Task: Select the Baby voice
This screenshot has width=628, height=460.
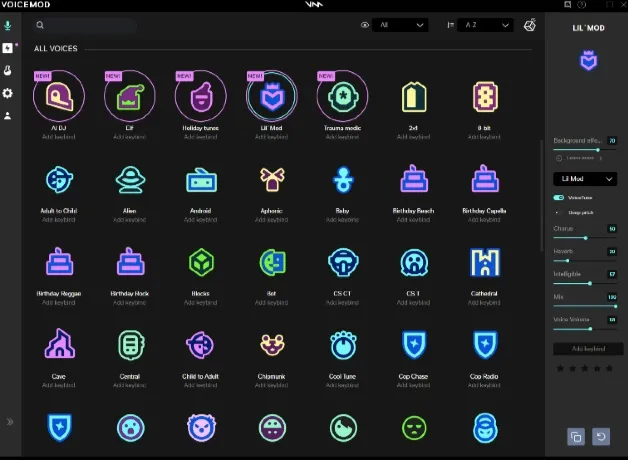Action: pos(343,180)
